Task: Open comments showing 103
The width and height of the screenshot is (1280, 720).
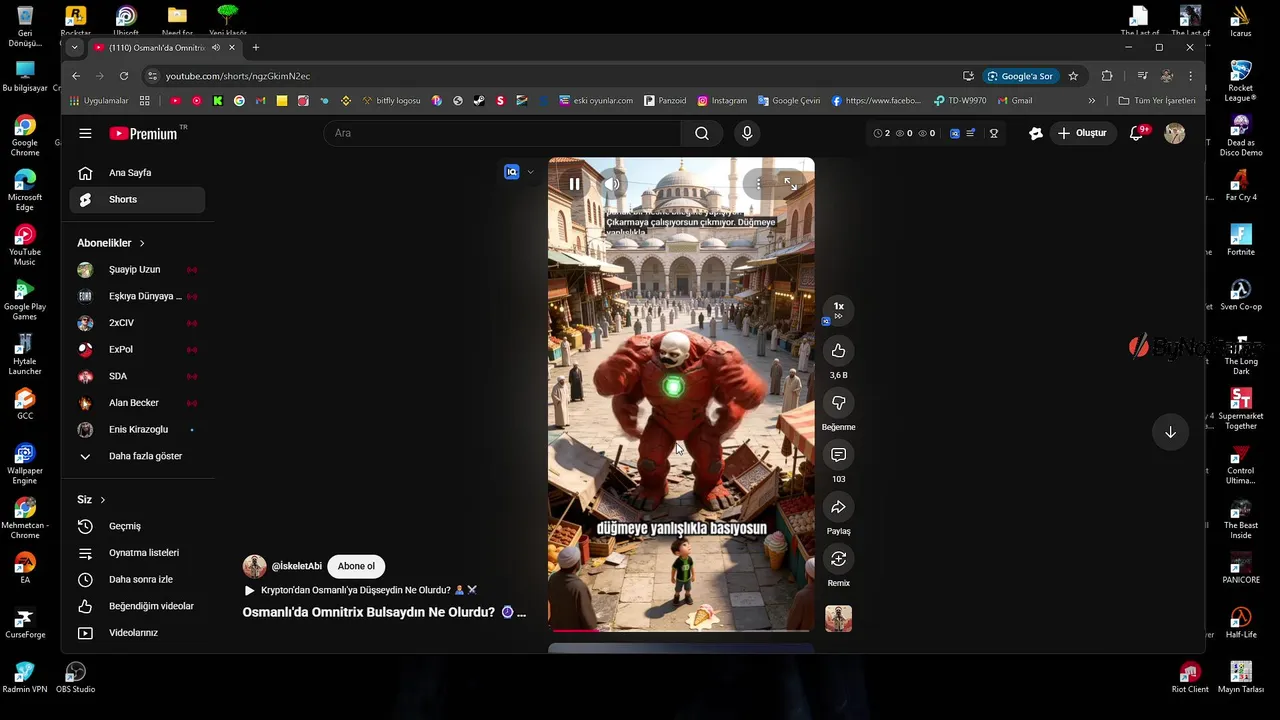Action: (838, 455)
